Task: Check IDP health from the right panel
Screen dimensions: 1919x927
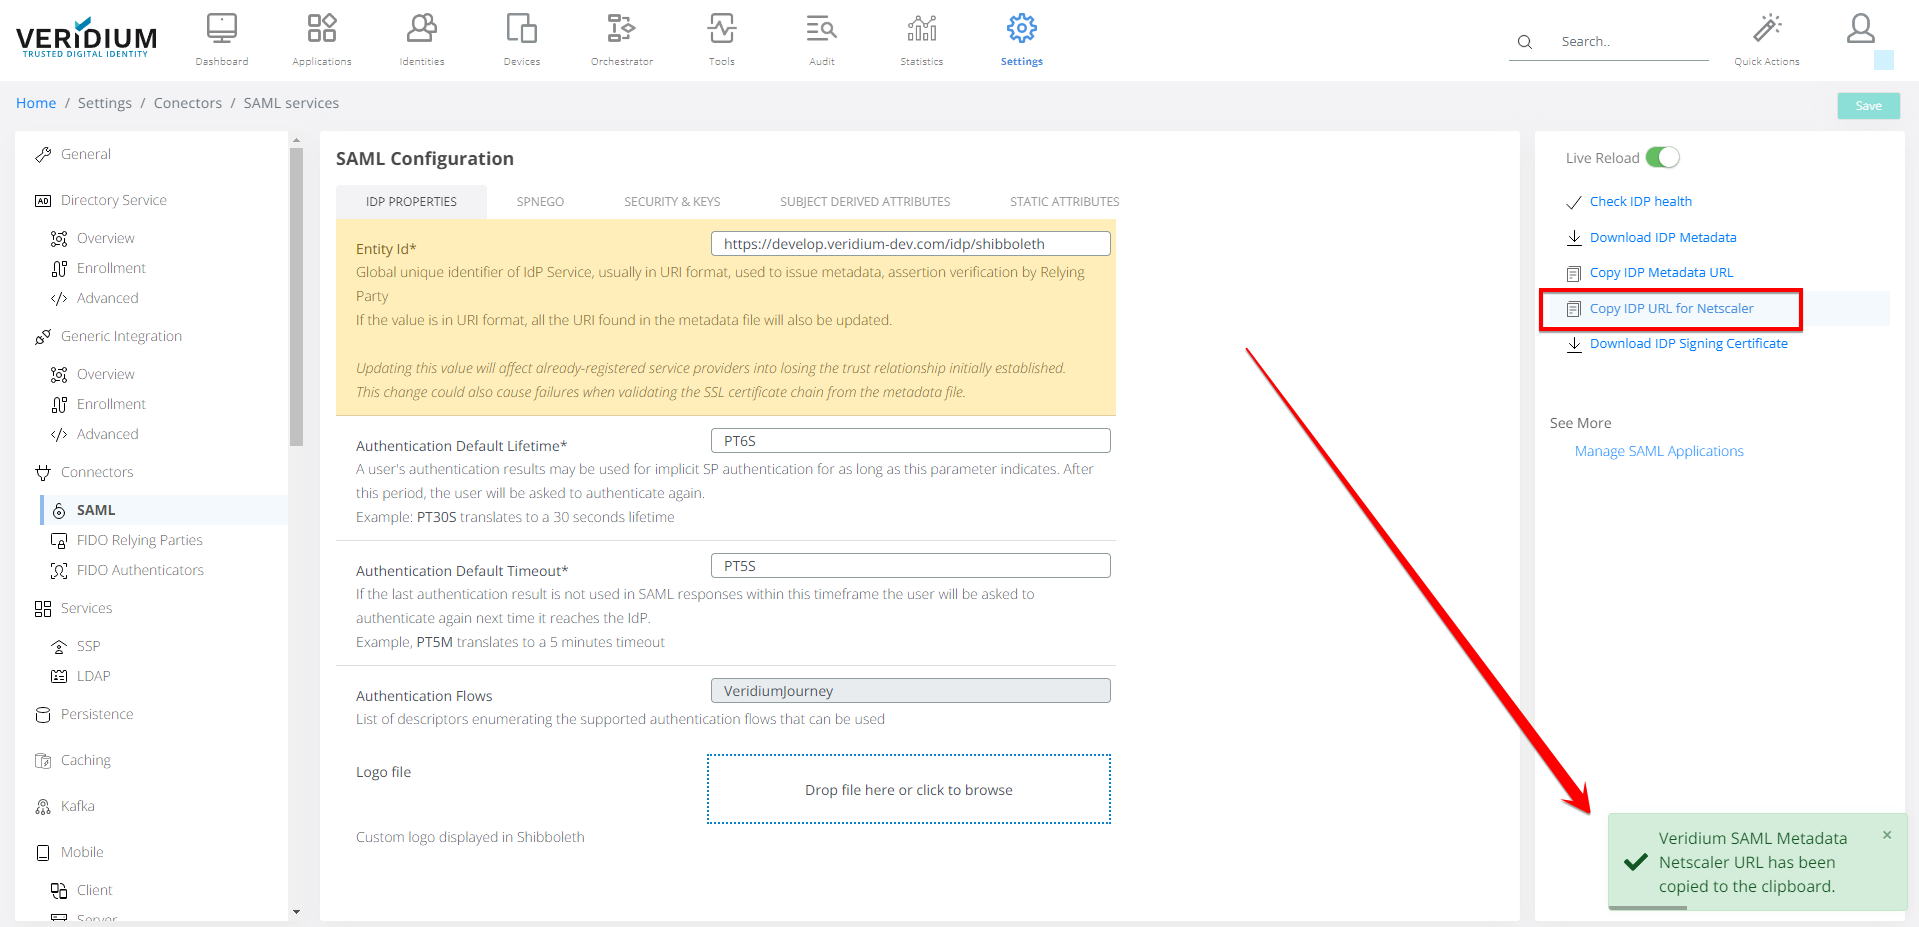Action: [x=1640, y=201]
